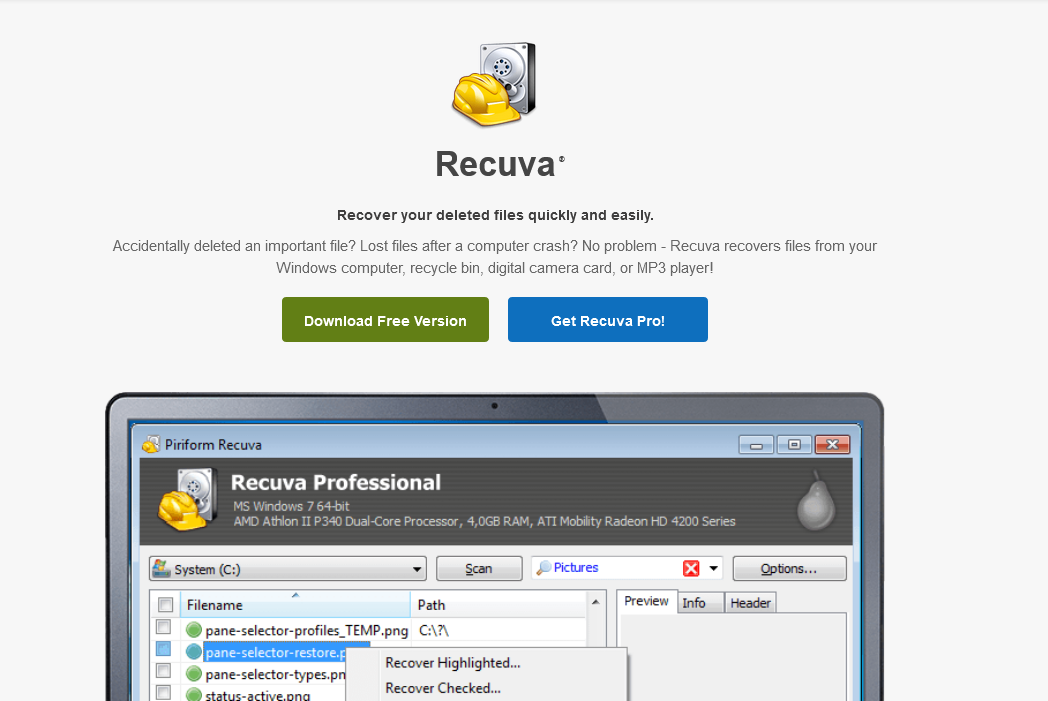This screenshot has width=1048, height=701.
Task: Click the C:\?\ path cell
Action: (x=434, y=630)
